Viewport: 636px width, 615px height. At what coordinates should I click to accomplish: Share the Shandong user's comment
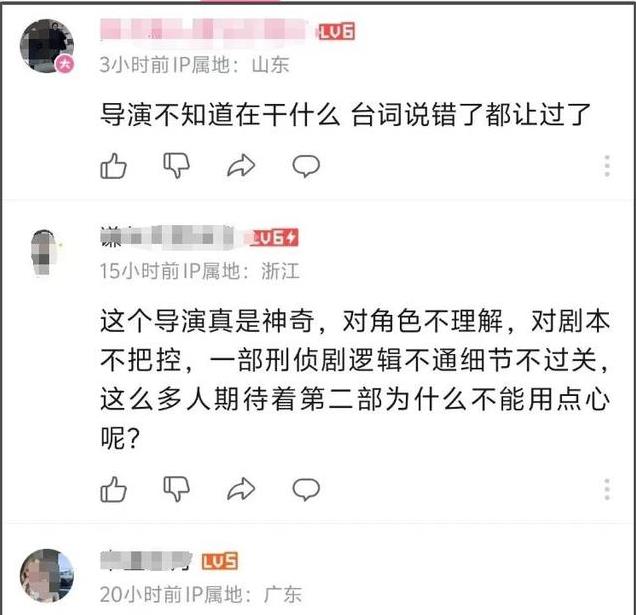click(241, 166)
